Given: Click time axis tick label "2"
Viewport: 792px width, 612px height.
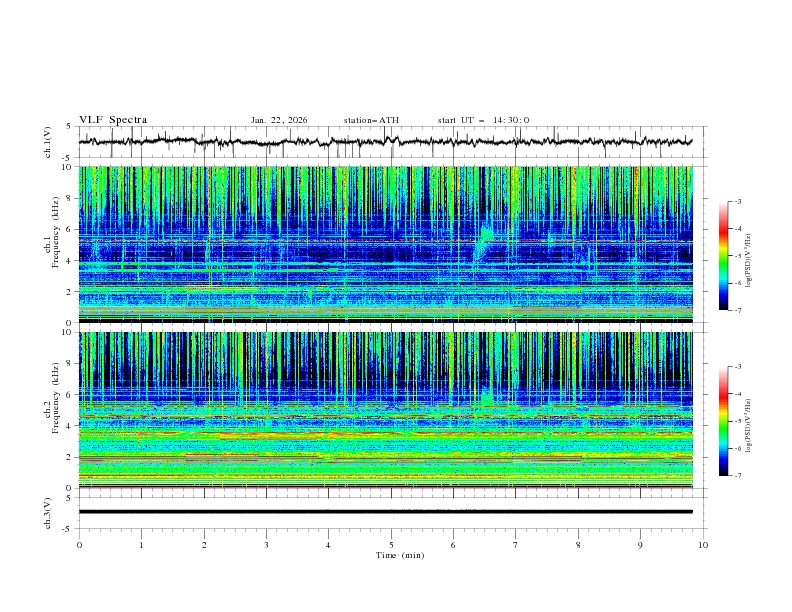Looking at the screenshot, I should 204,545.
